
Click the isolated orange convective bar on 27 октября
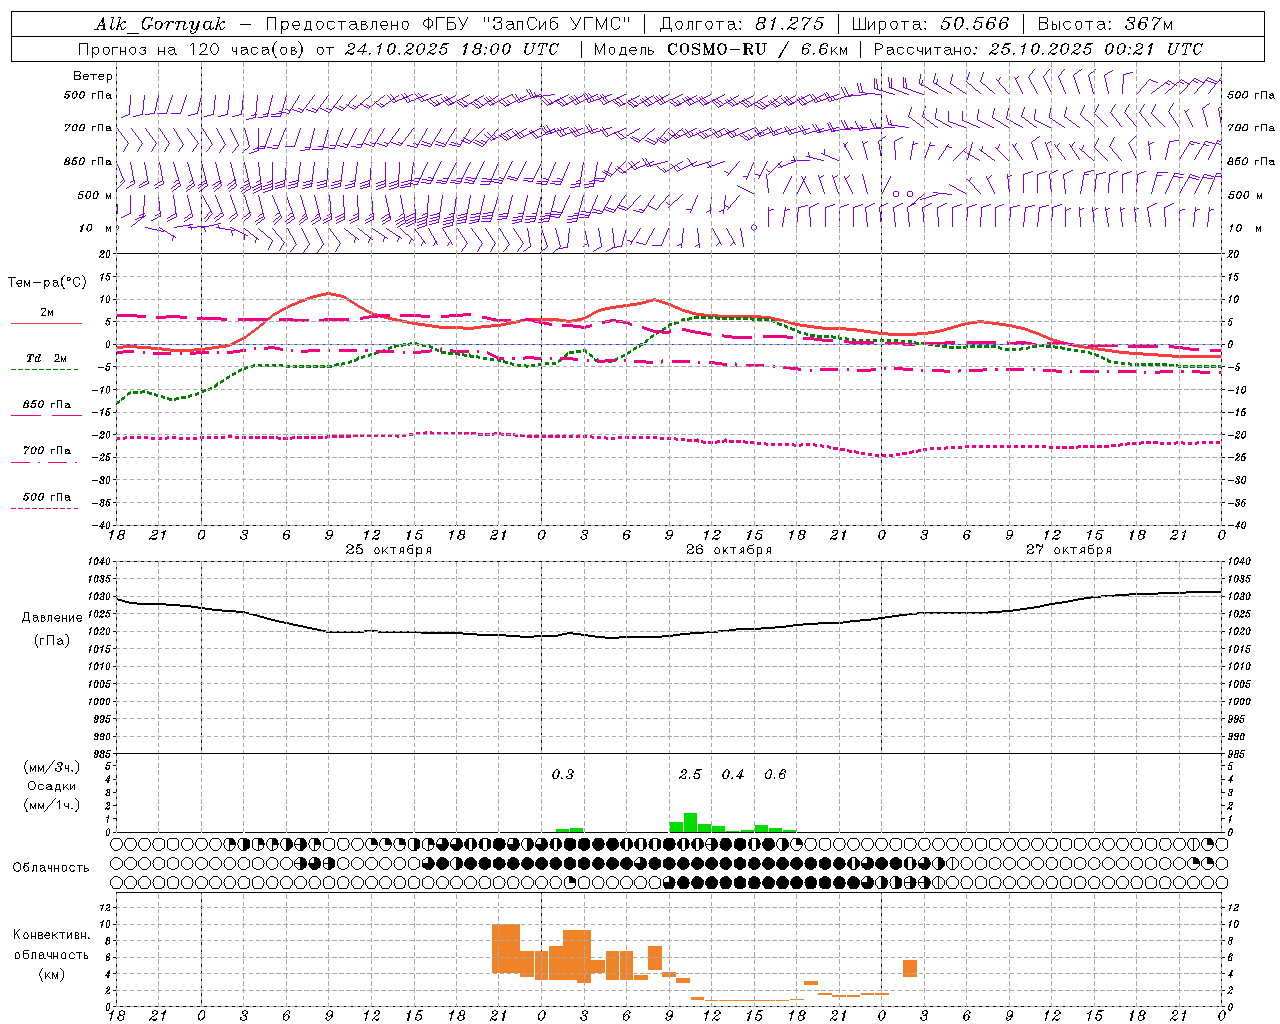910,968
